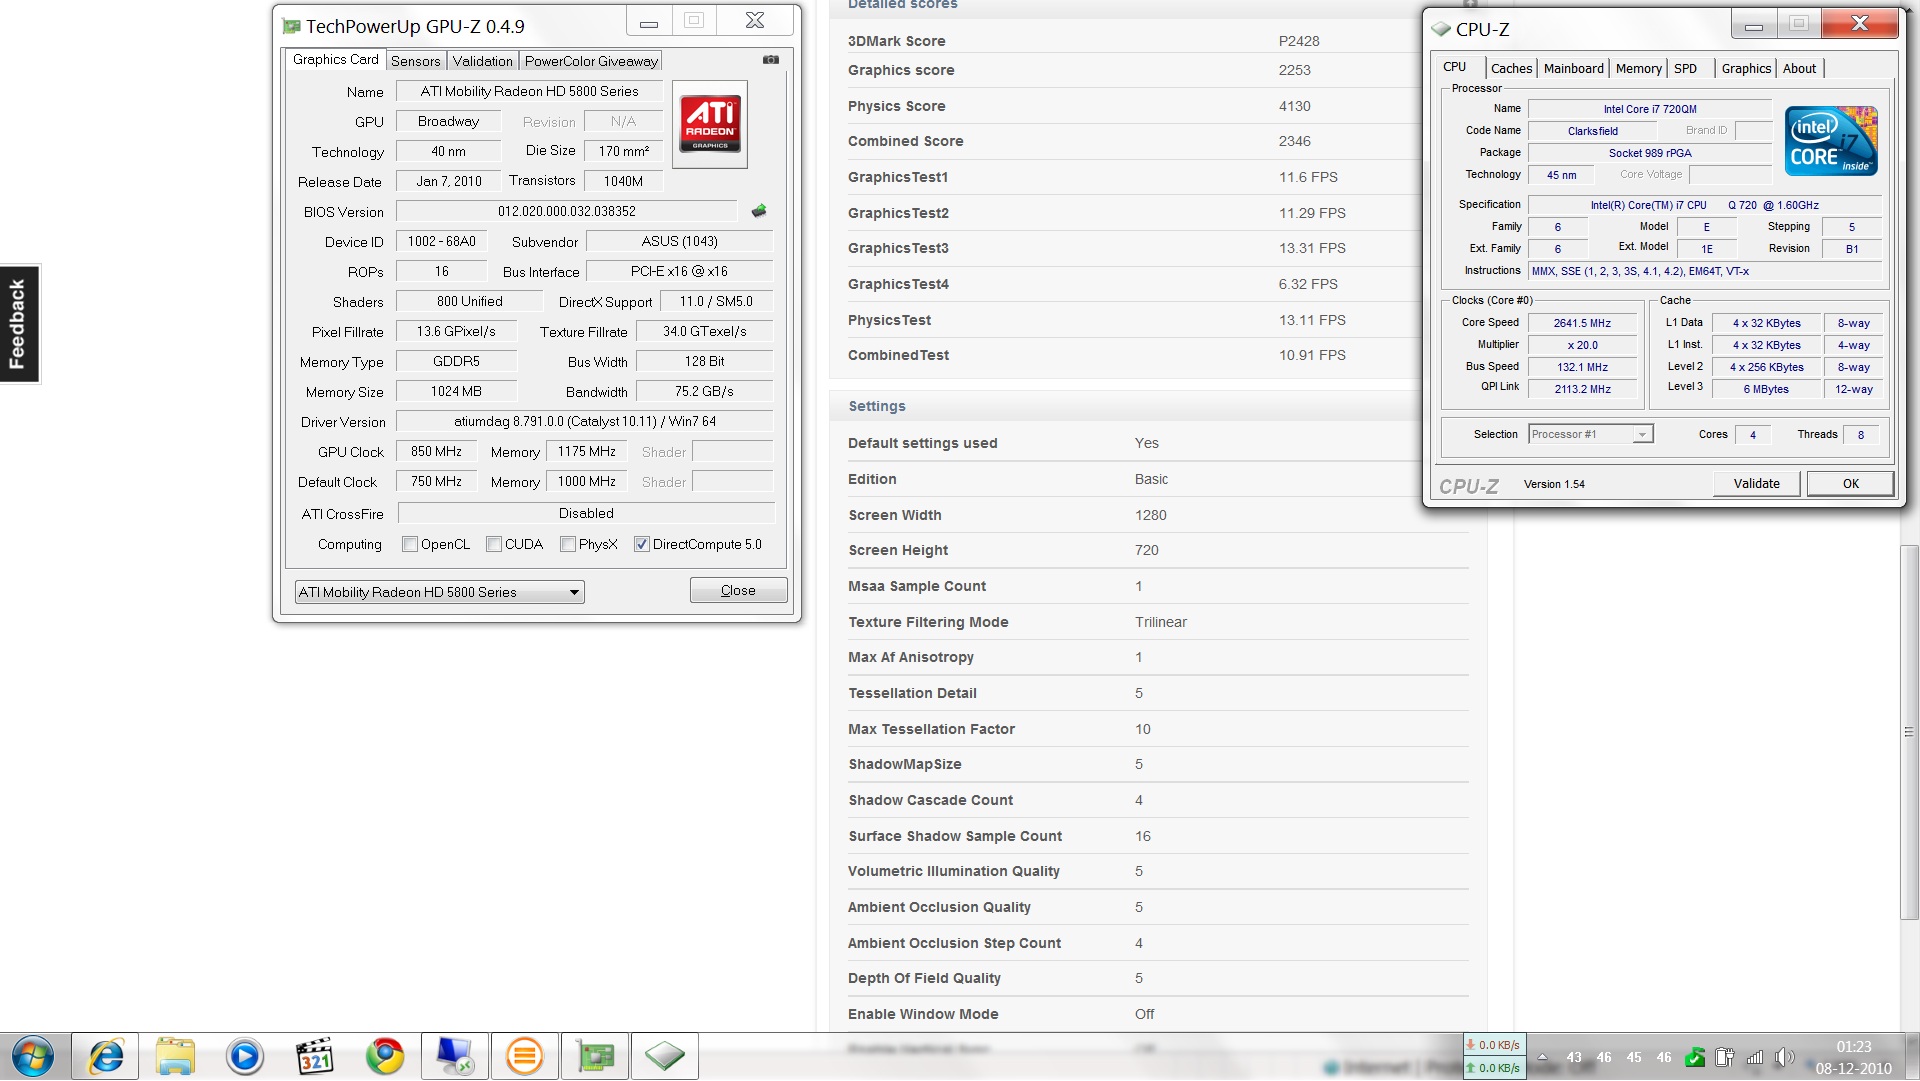Open the orange striped circle taskbar app
The width and height of the screenshot is (1920, 1081).
pyautogui.click(x=525, y=1056)
